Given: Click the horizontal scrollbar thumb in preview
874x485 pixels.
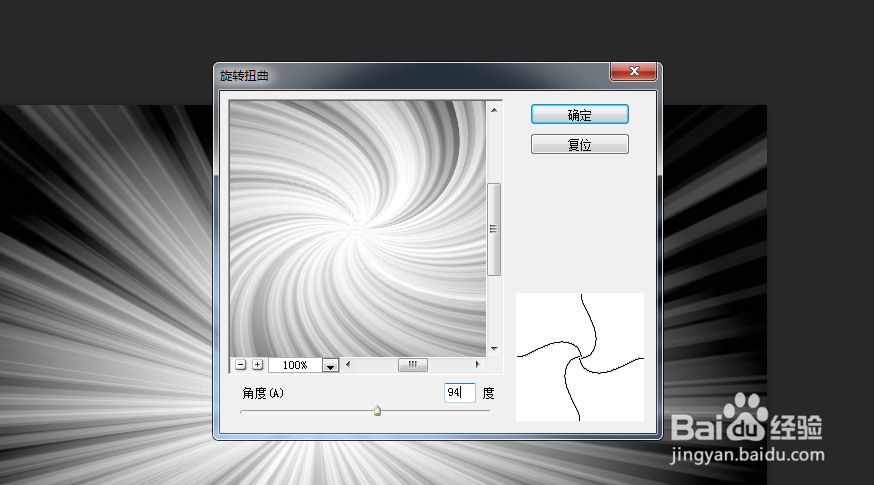Looking at the screenshot, I should [412, 365].
